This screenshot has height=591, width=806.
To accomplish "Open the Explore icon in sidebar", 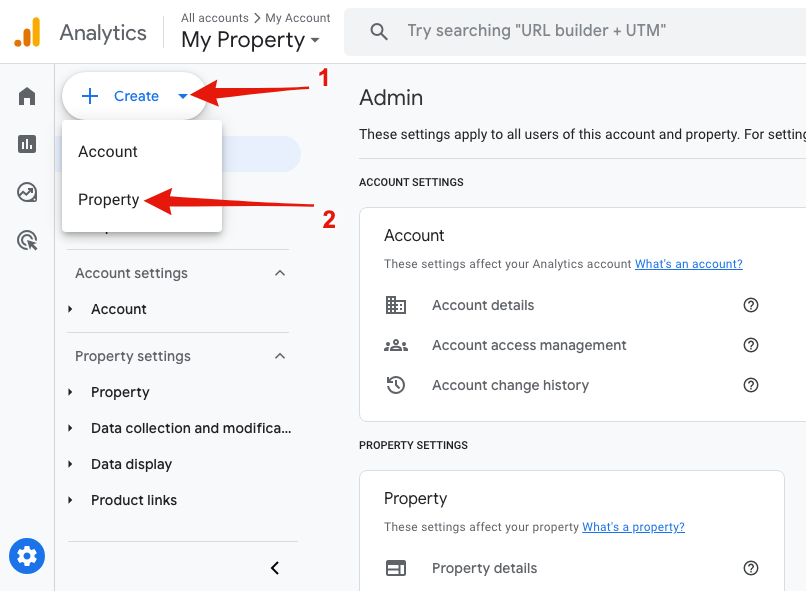I will (x=27, y=192).
